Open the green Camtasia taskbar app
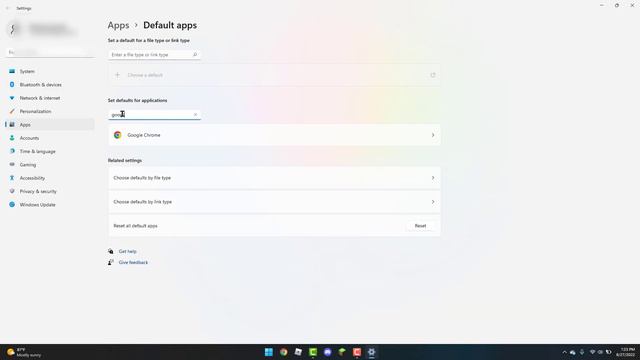The width and height of the screenshot is (640, 360). [313, 352]
